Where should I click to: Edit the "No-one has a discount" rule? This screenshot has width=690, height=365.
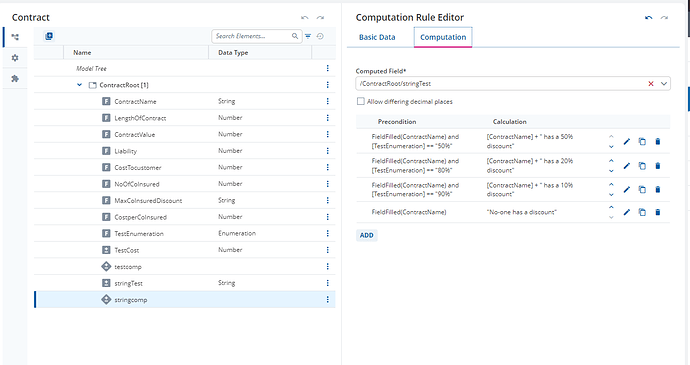(x=627, y=212)
